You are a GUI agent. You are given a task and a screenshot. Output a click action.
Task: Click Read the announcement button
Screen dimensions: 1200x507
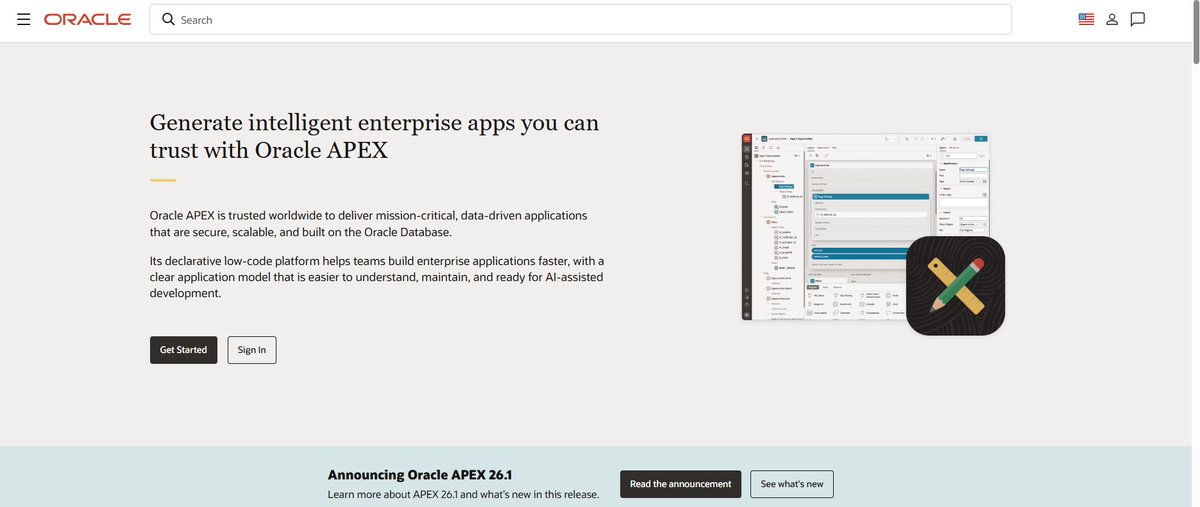pos(681,484)
